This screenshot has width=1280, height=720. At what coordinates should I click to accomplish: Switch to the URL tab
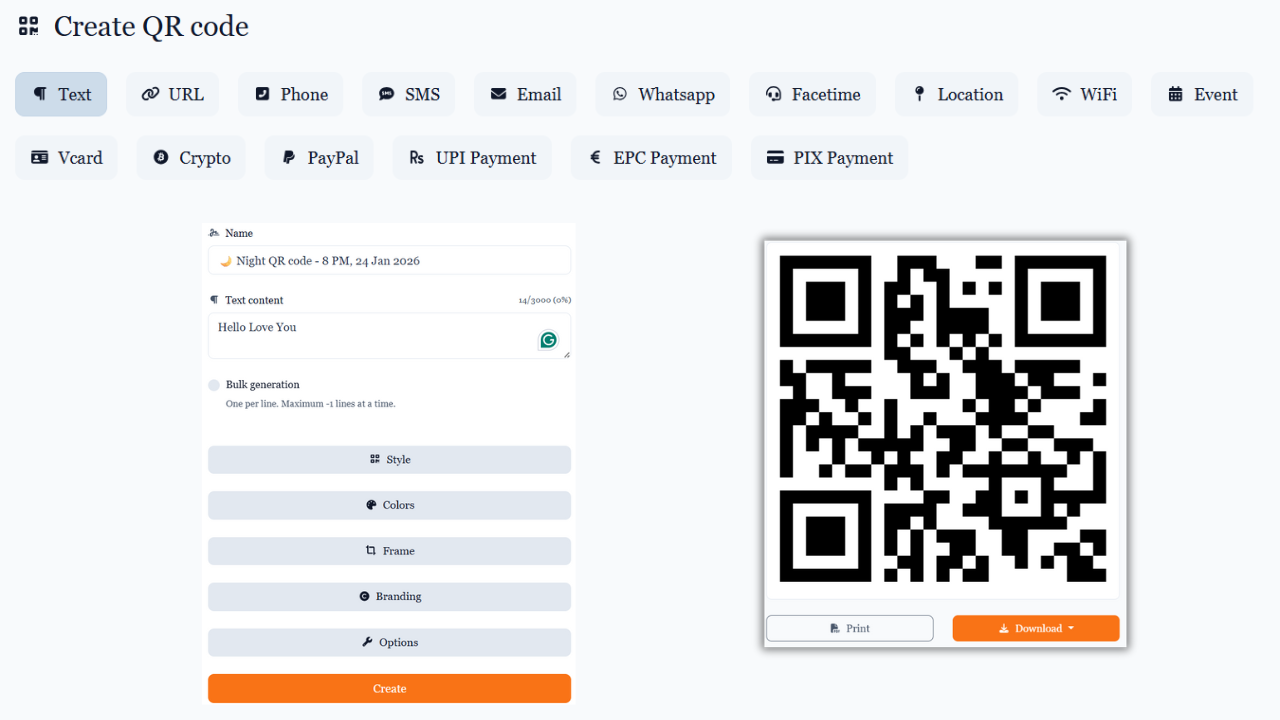(172, 94)
